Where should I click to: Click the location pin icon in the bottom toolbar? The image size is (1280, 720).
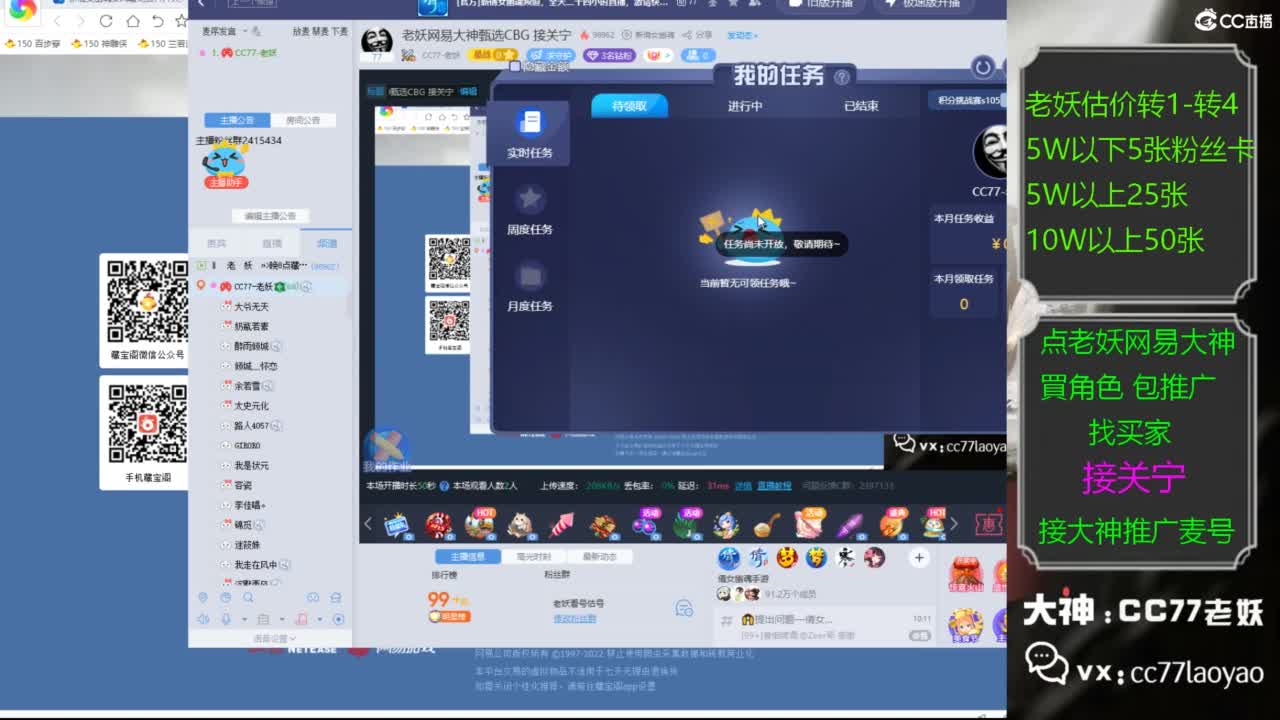(203, 598)
